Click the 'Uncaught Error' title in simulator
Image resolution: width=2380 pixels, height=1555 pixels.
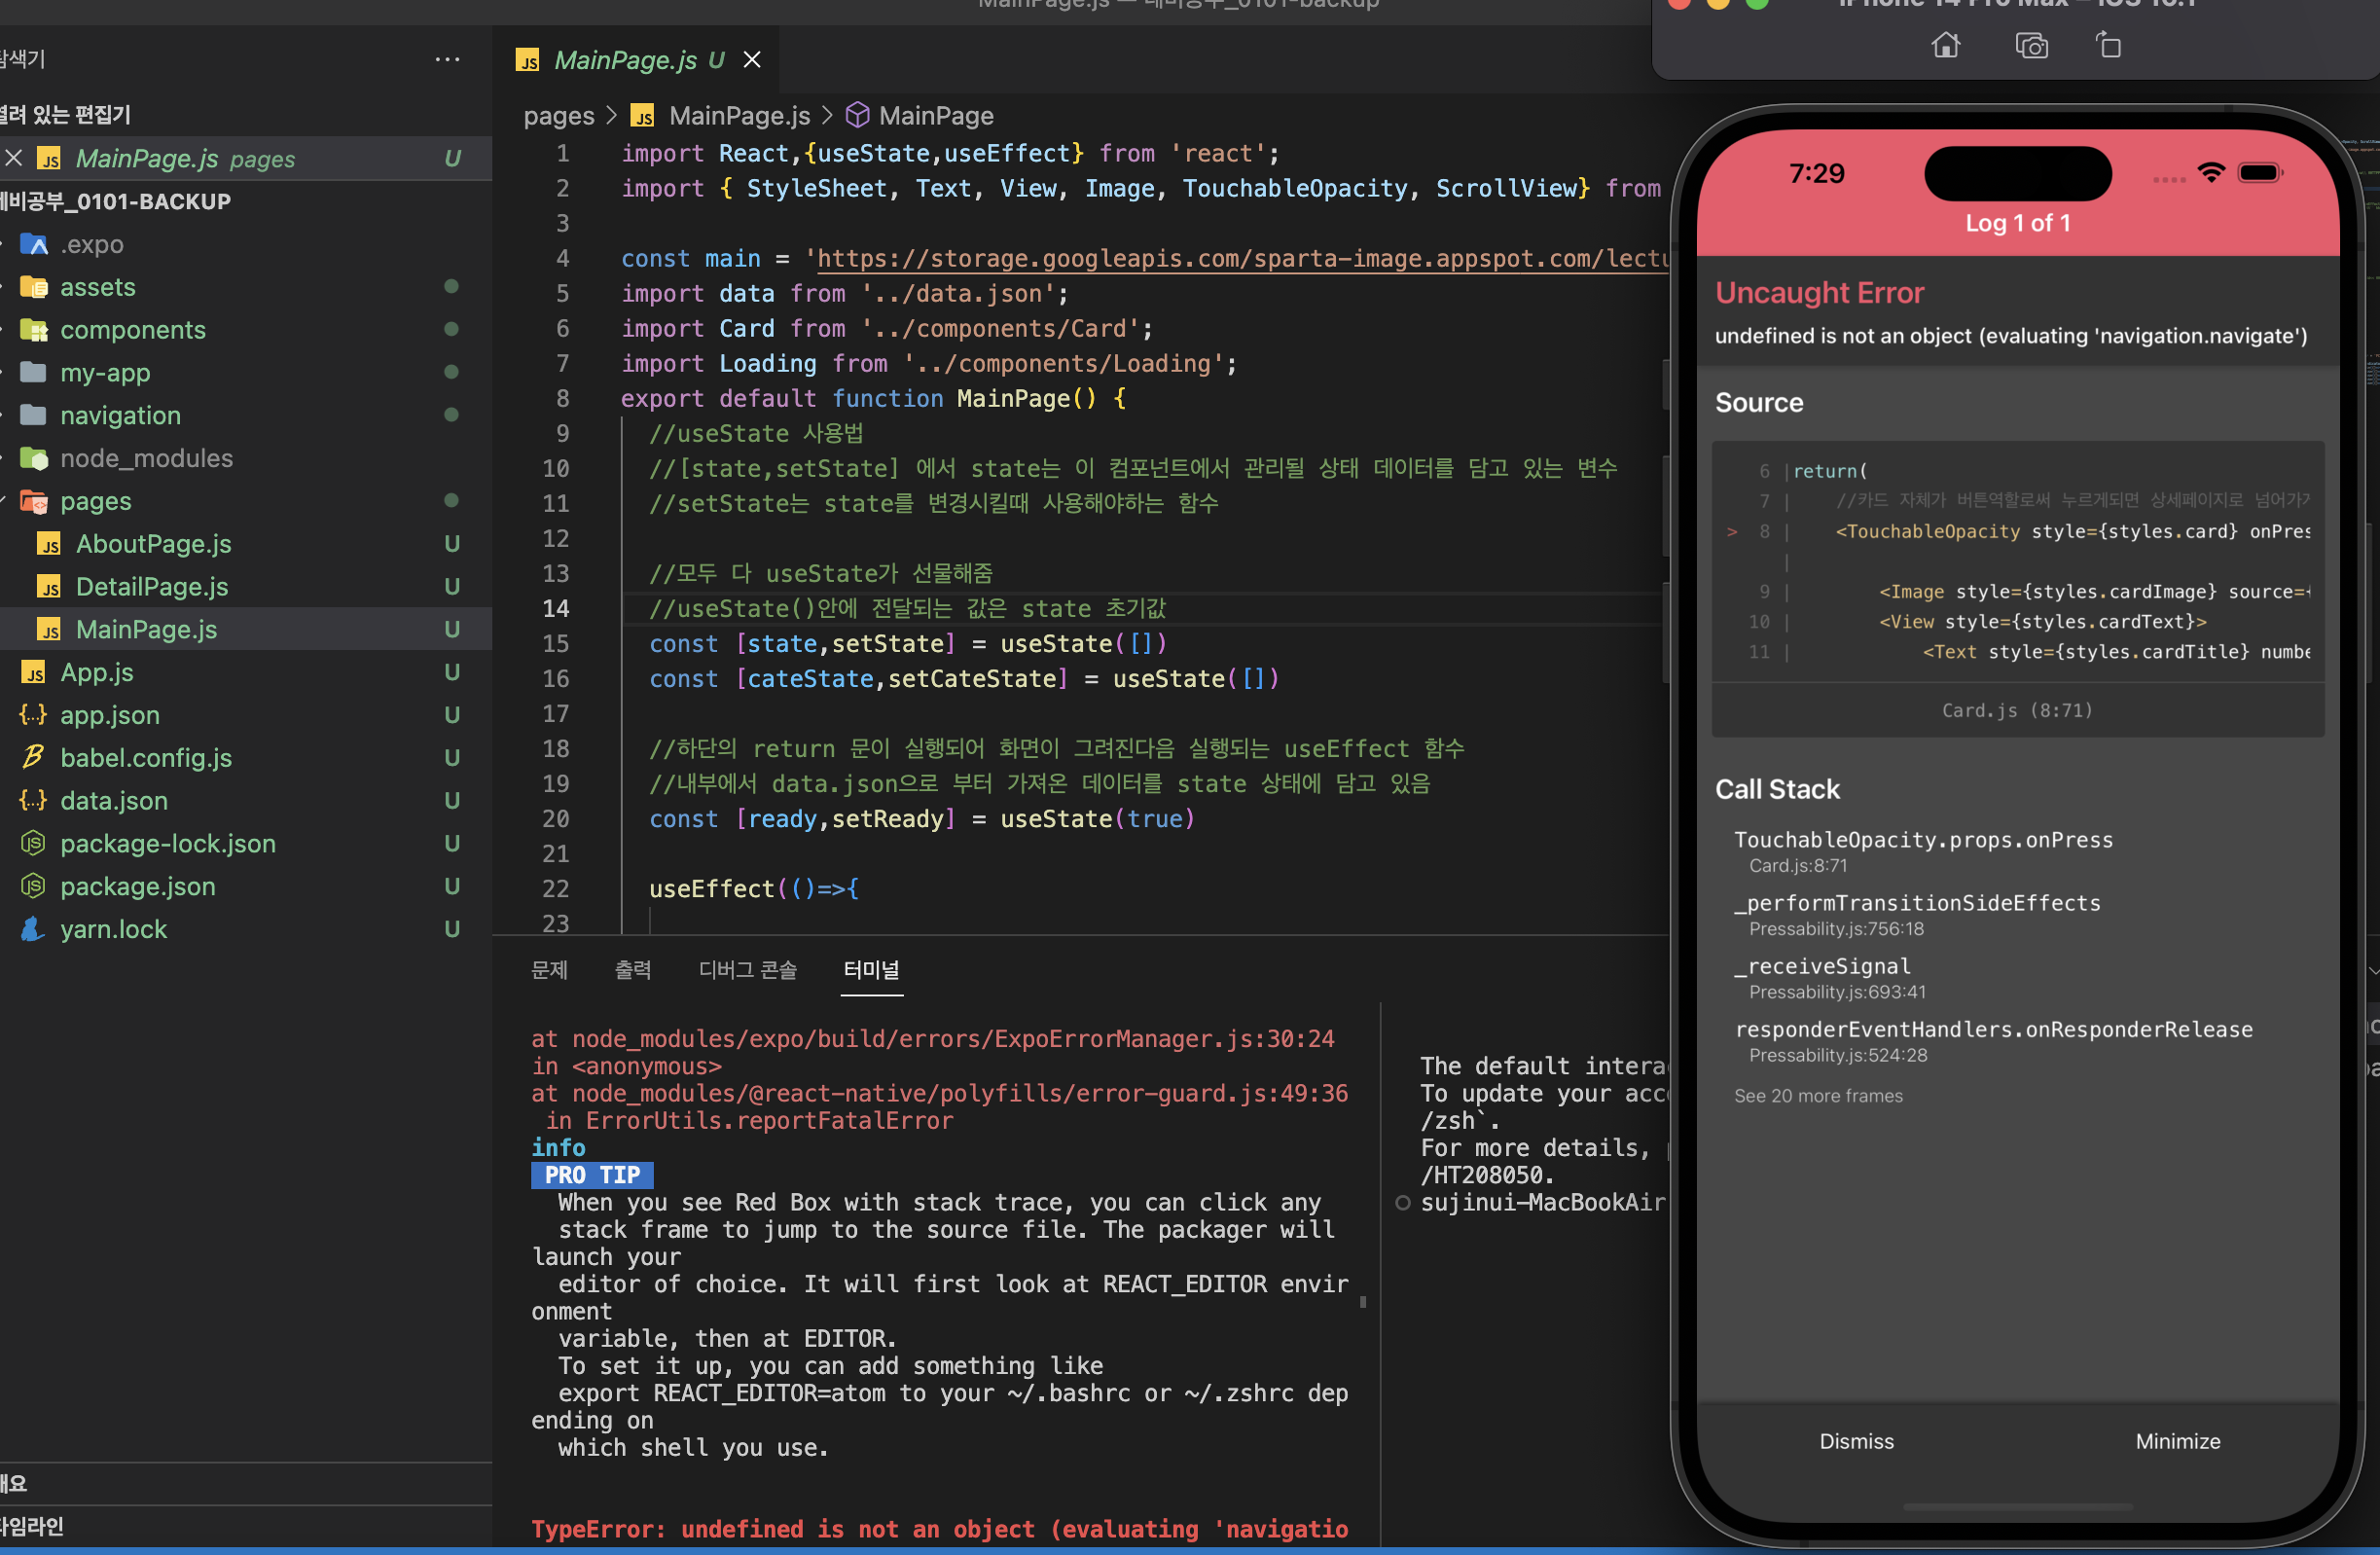pyautogui.click(x=1819, y=292)
